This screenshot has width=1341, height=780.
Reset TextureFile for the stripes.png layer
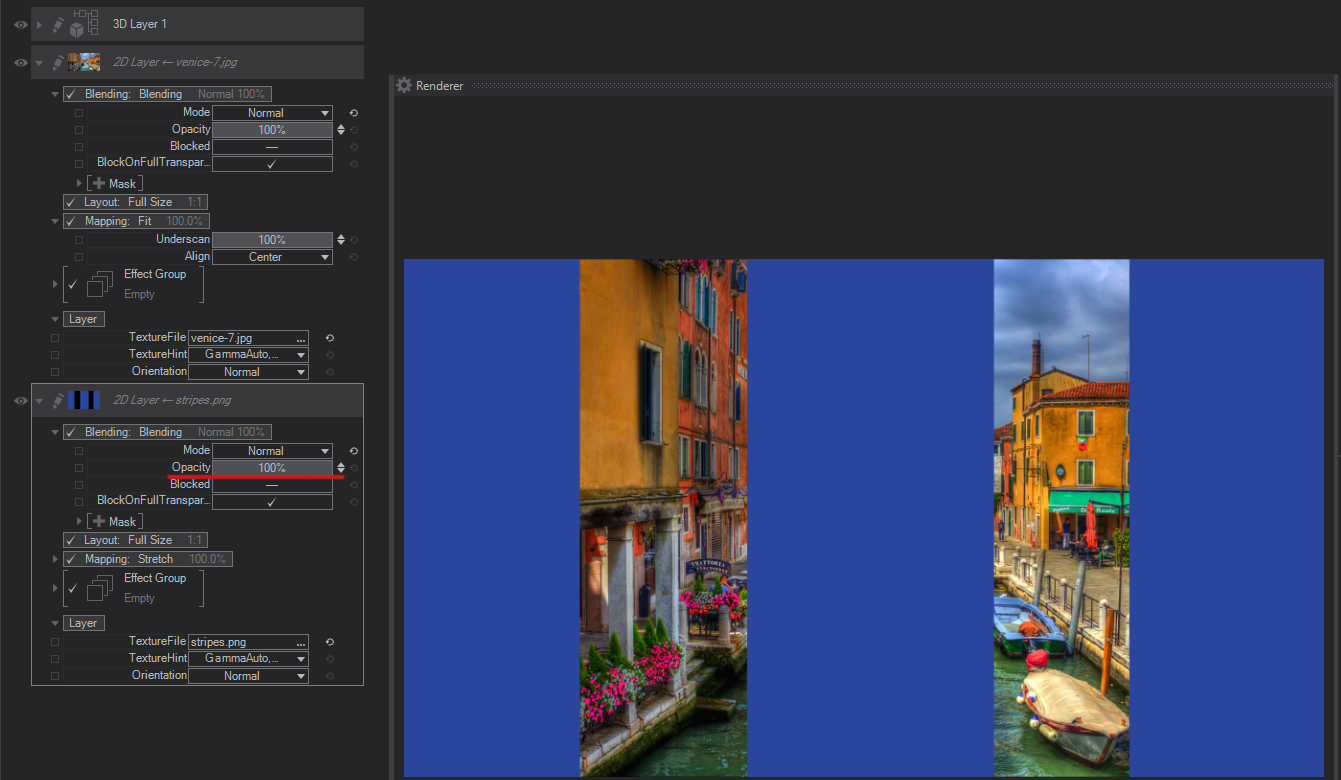[329, 642]
